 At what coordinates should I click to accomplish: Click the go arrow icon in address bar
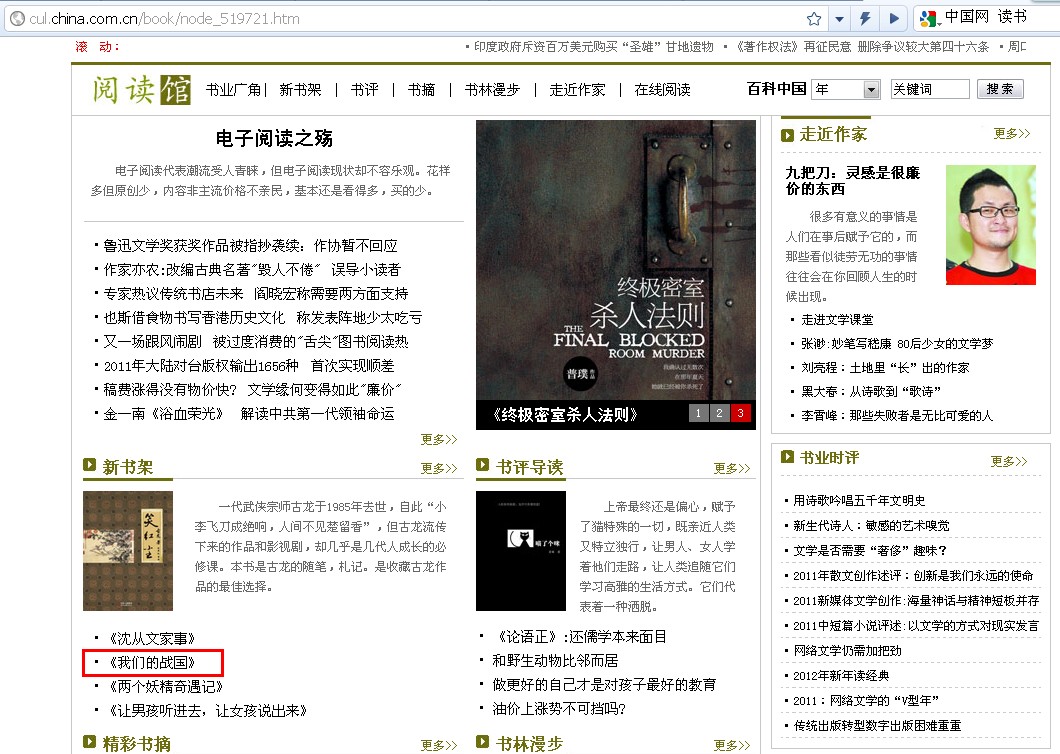(894, 19)
